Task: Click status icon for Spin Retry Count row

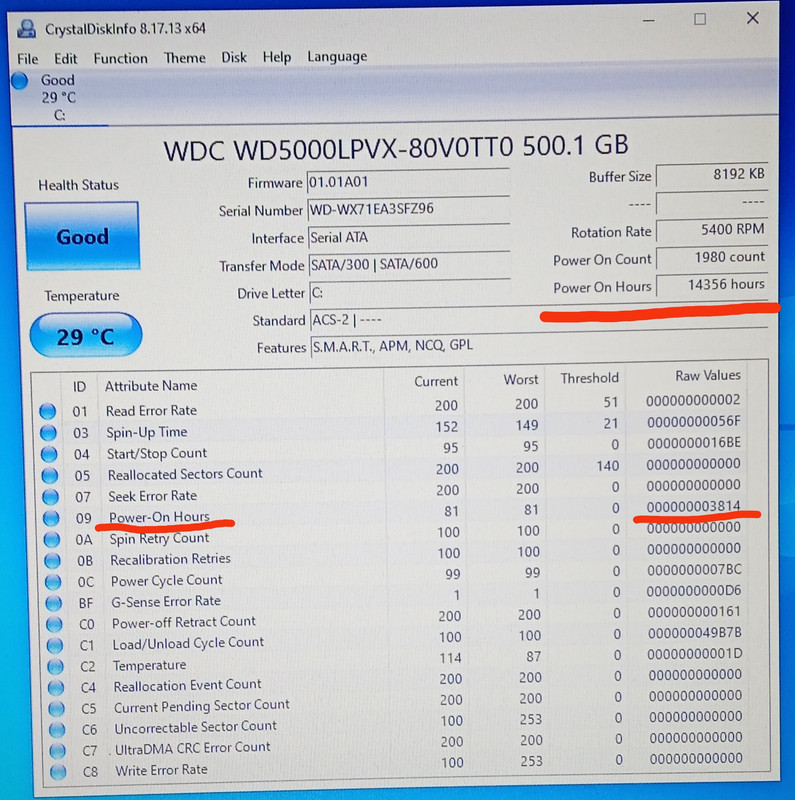Action: (52, 539)
